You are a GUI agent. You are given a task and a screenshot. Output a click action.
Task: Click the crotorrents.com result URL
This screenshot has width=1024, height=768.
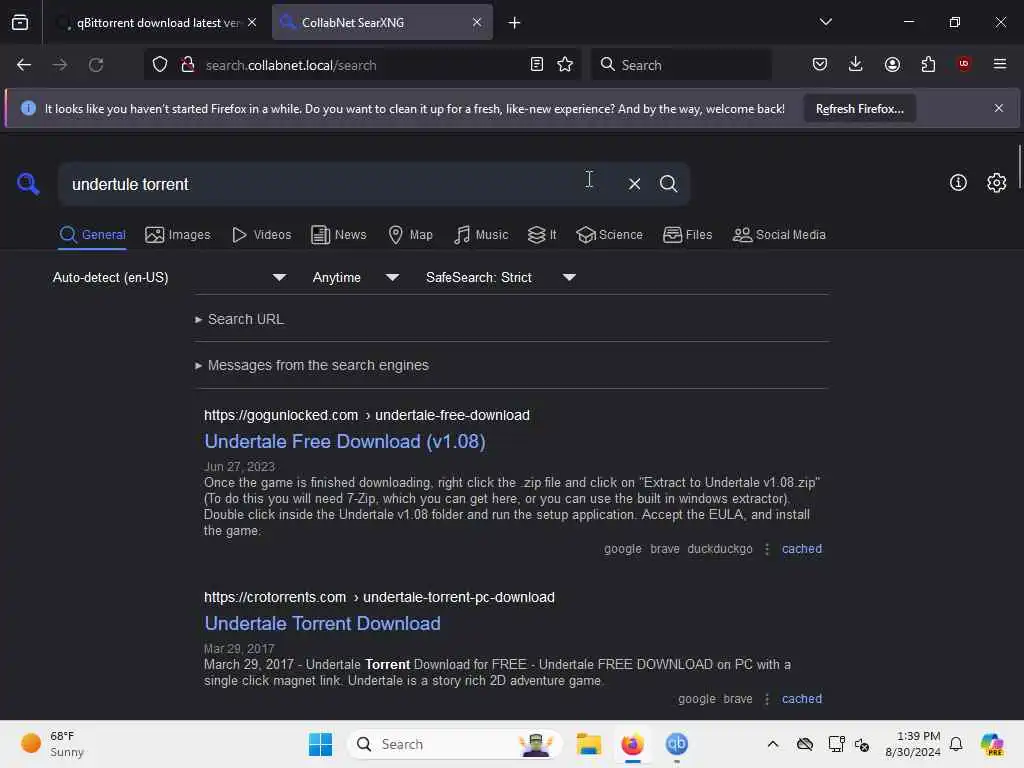[x=379, y=598]
